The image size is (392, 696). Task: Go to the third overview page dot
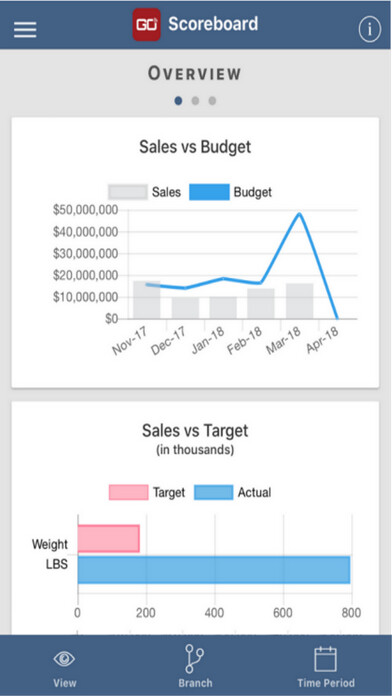212,101
